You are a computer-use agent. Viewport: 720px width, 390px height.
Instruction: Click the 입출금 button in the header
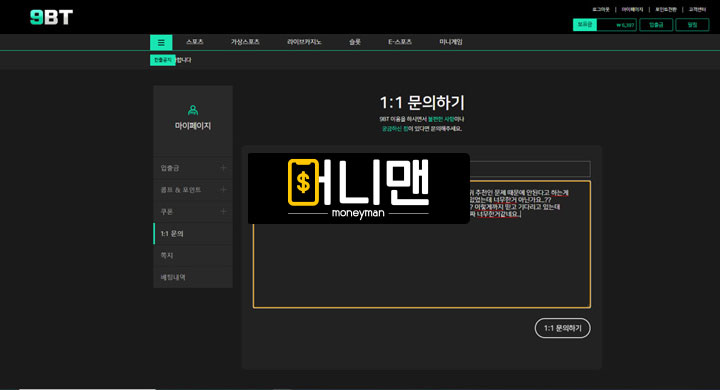coord(656,25)
